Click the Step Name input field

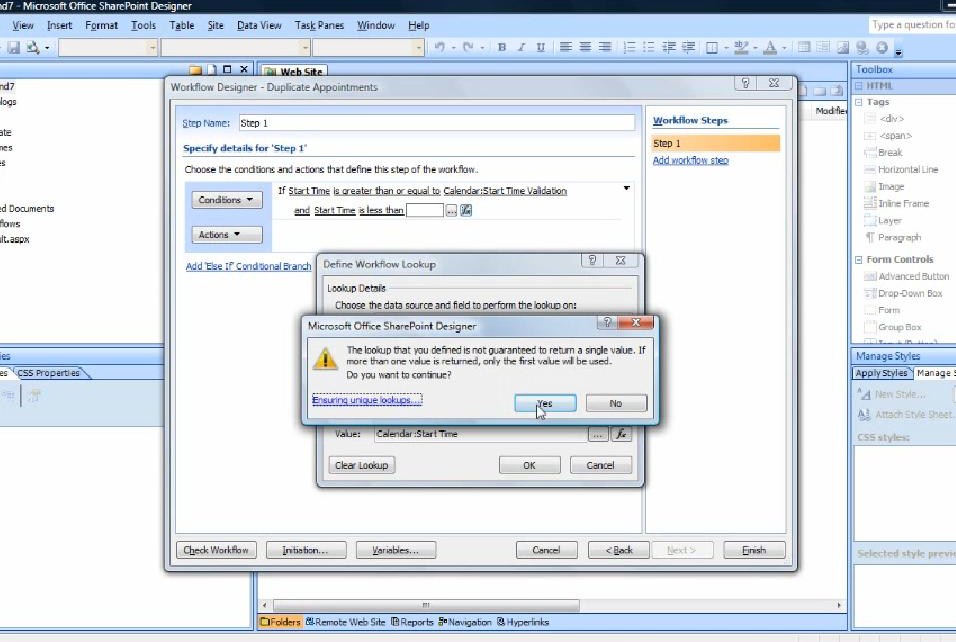pos(437,123)
